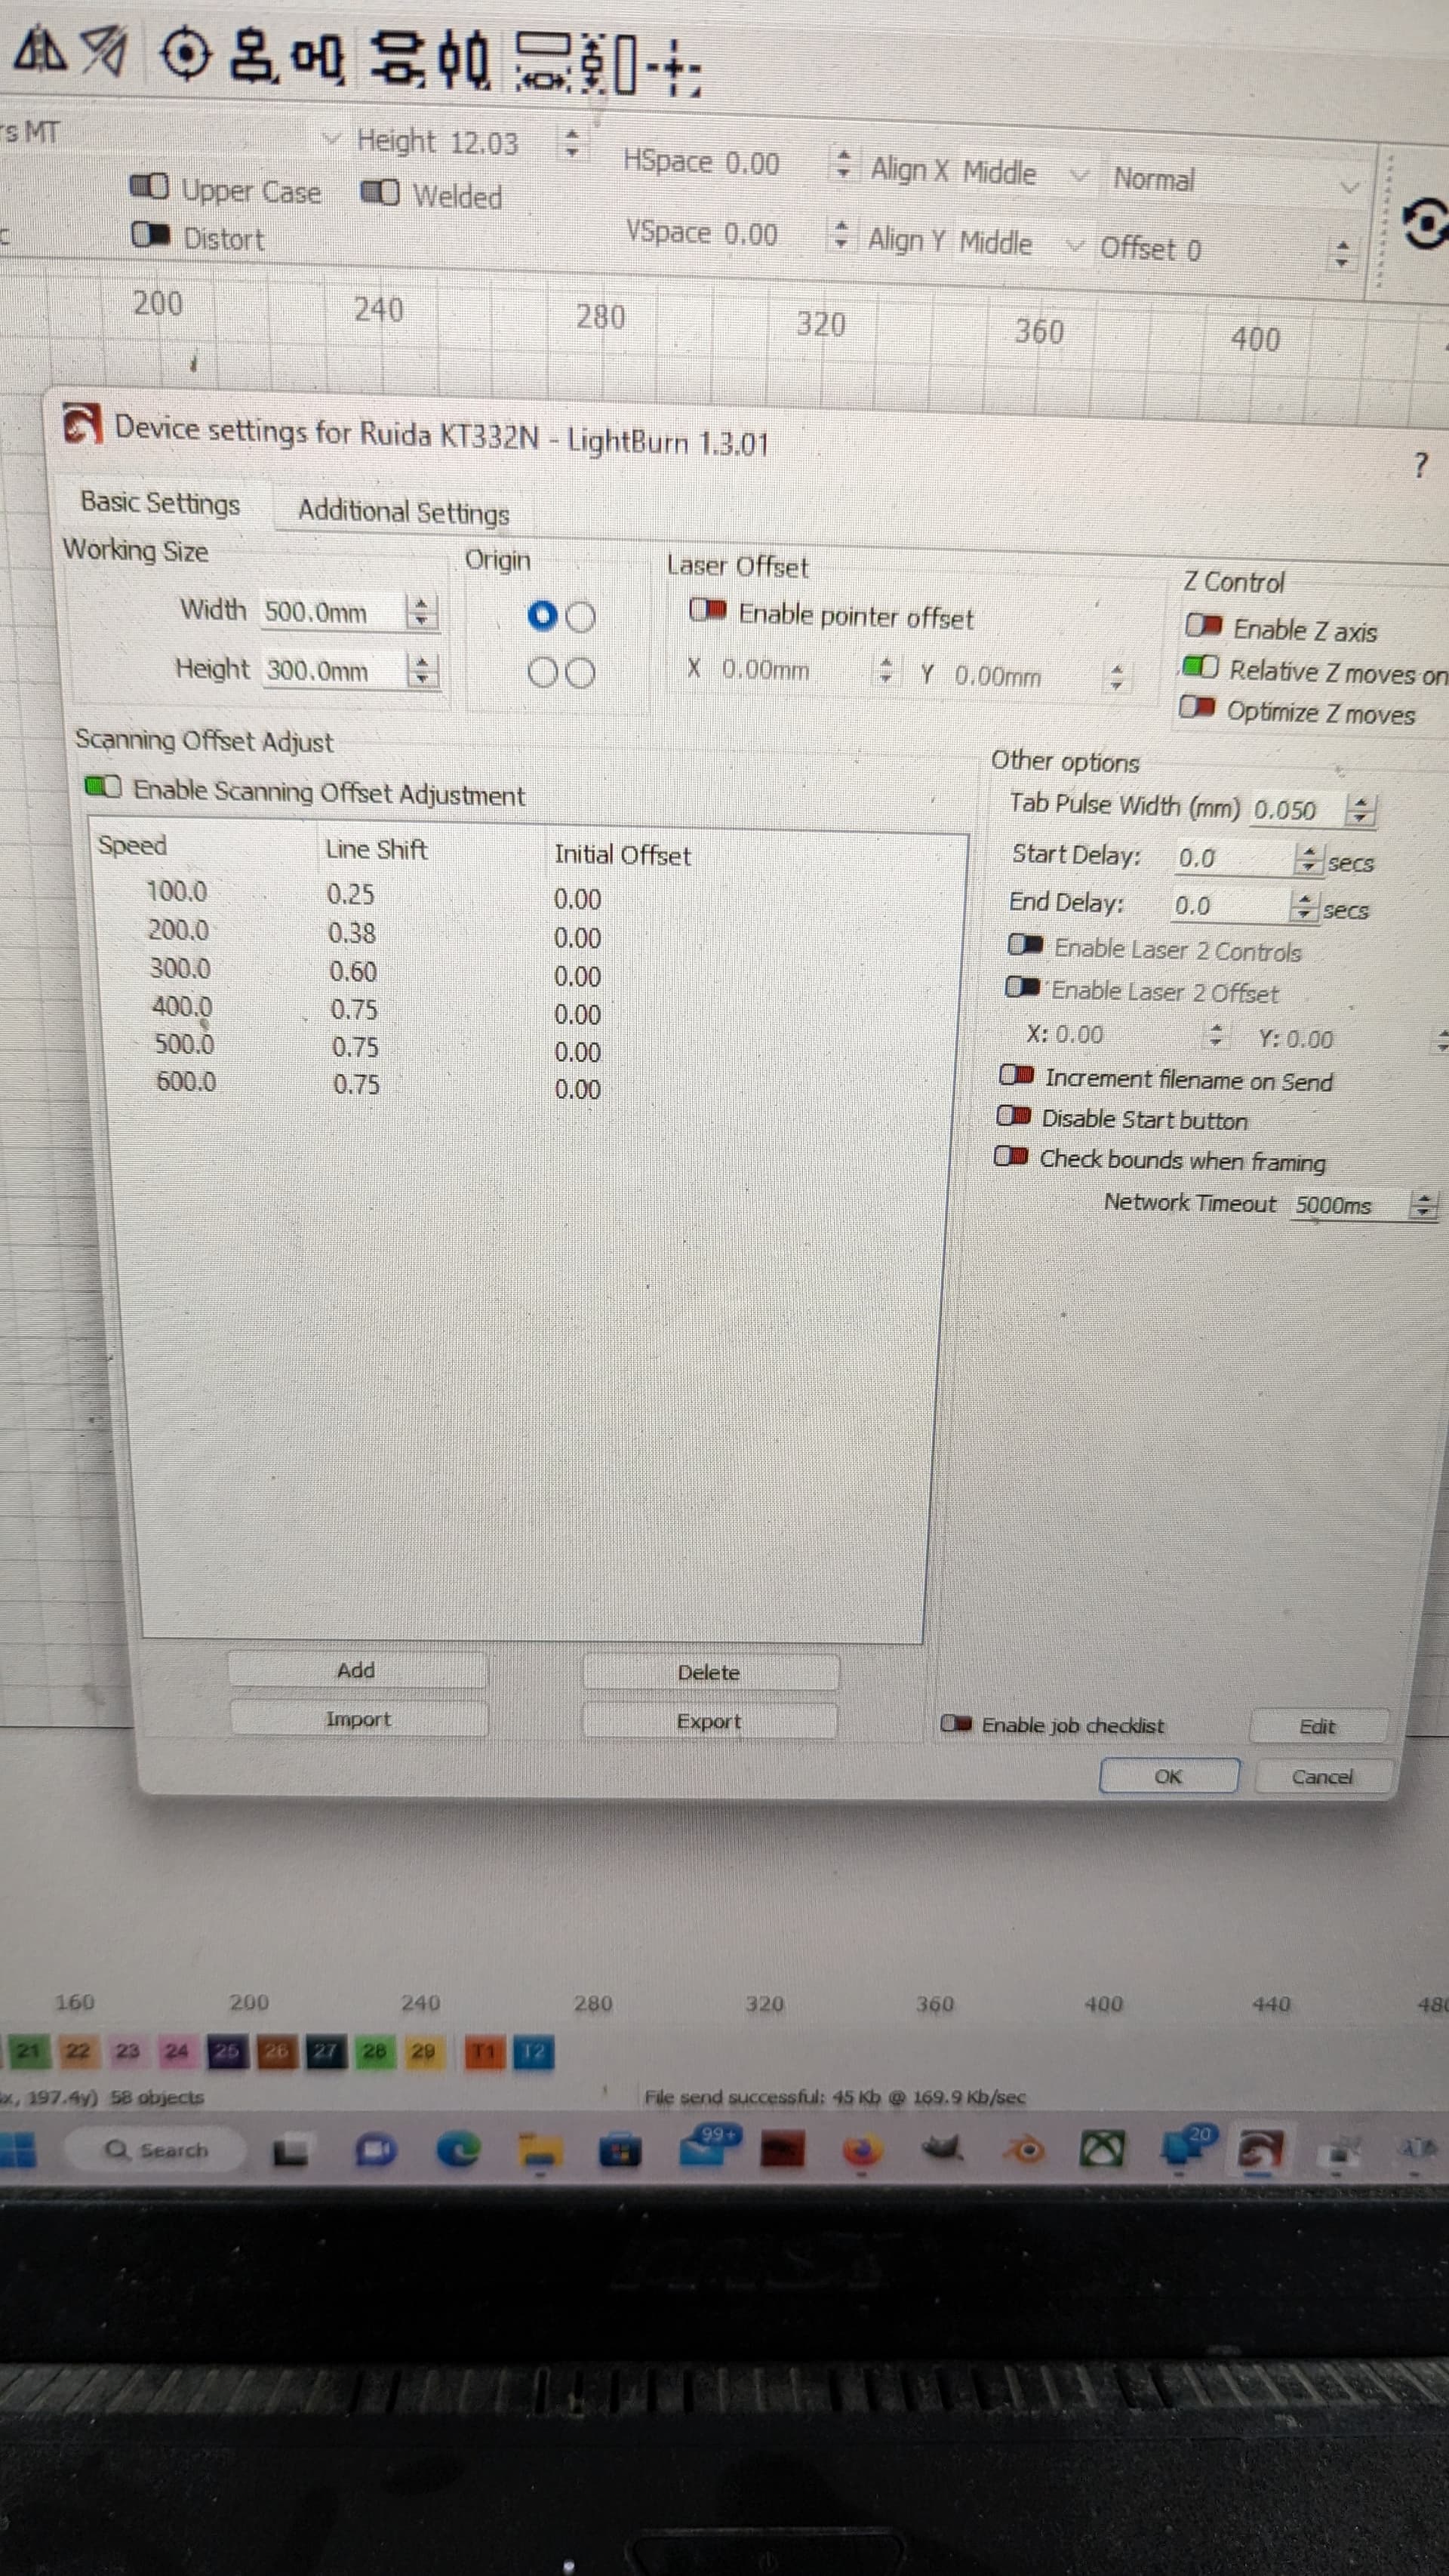This screenshot has height=2576, width=1449.
Task: Select the 25 color swatch in palette
Action: coord(227,2051)
